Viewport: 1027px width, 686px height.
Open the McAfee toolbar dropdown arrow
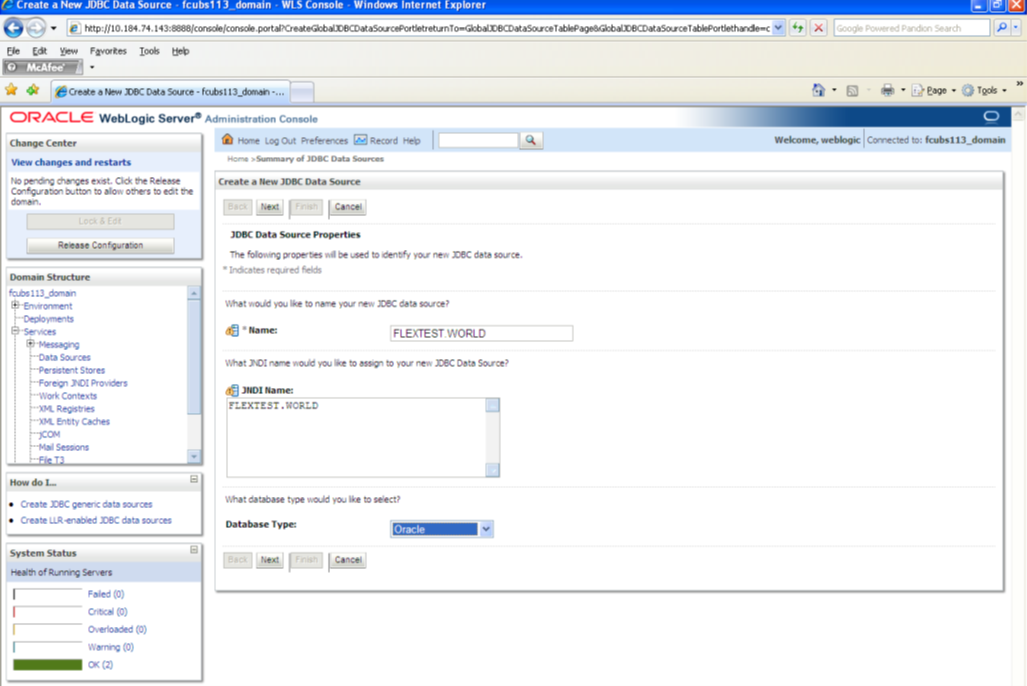pos(92,67)
